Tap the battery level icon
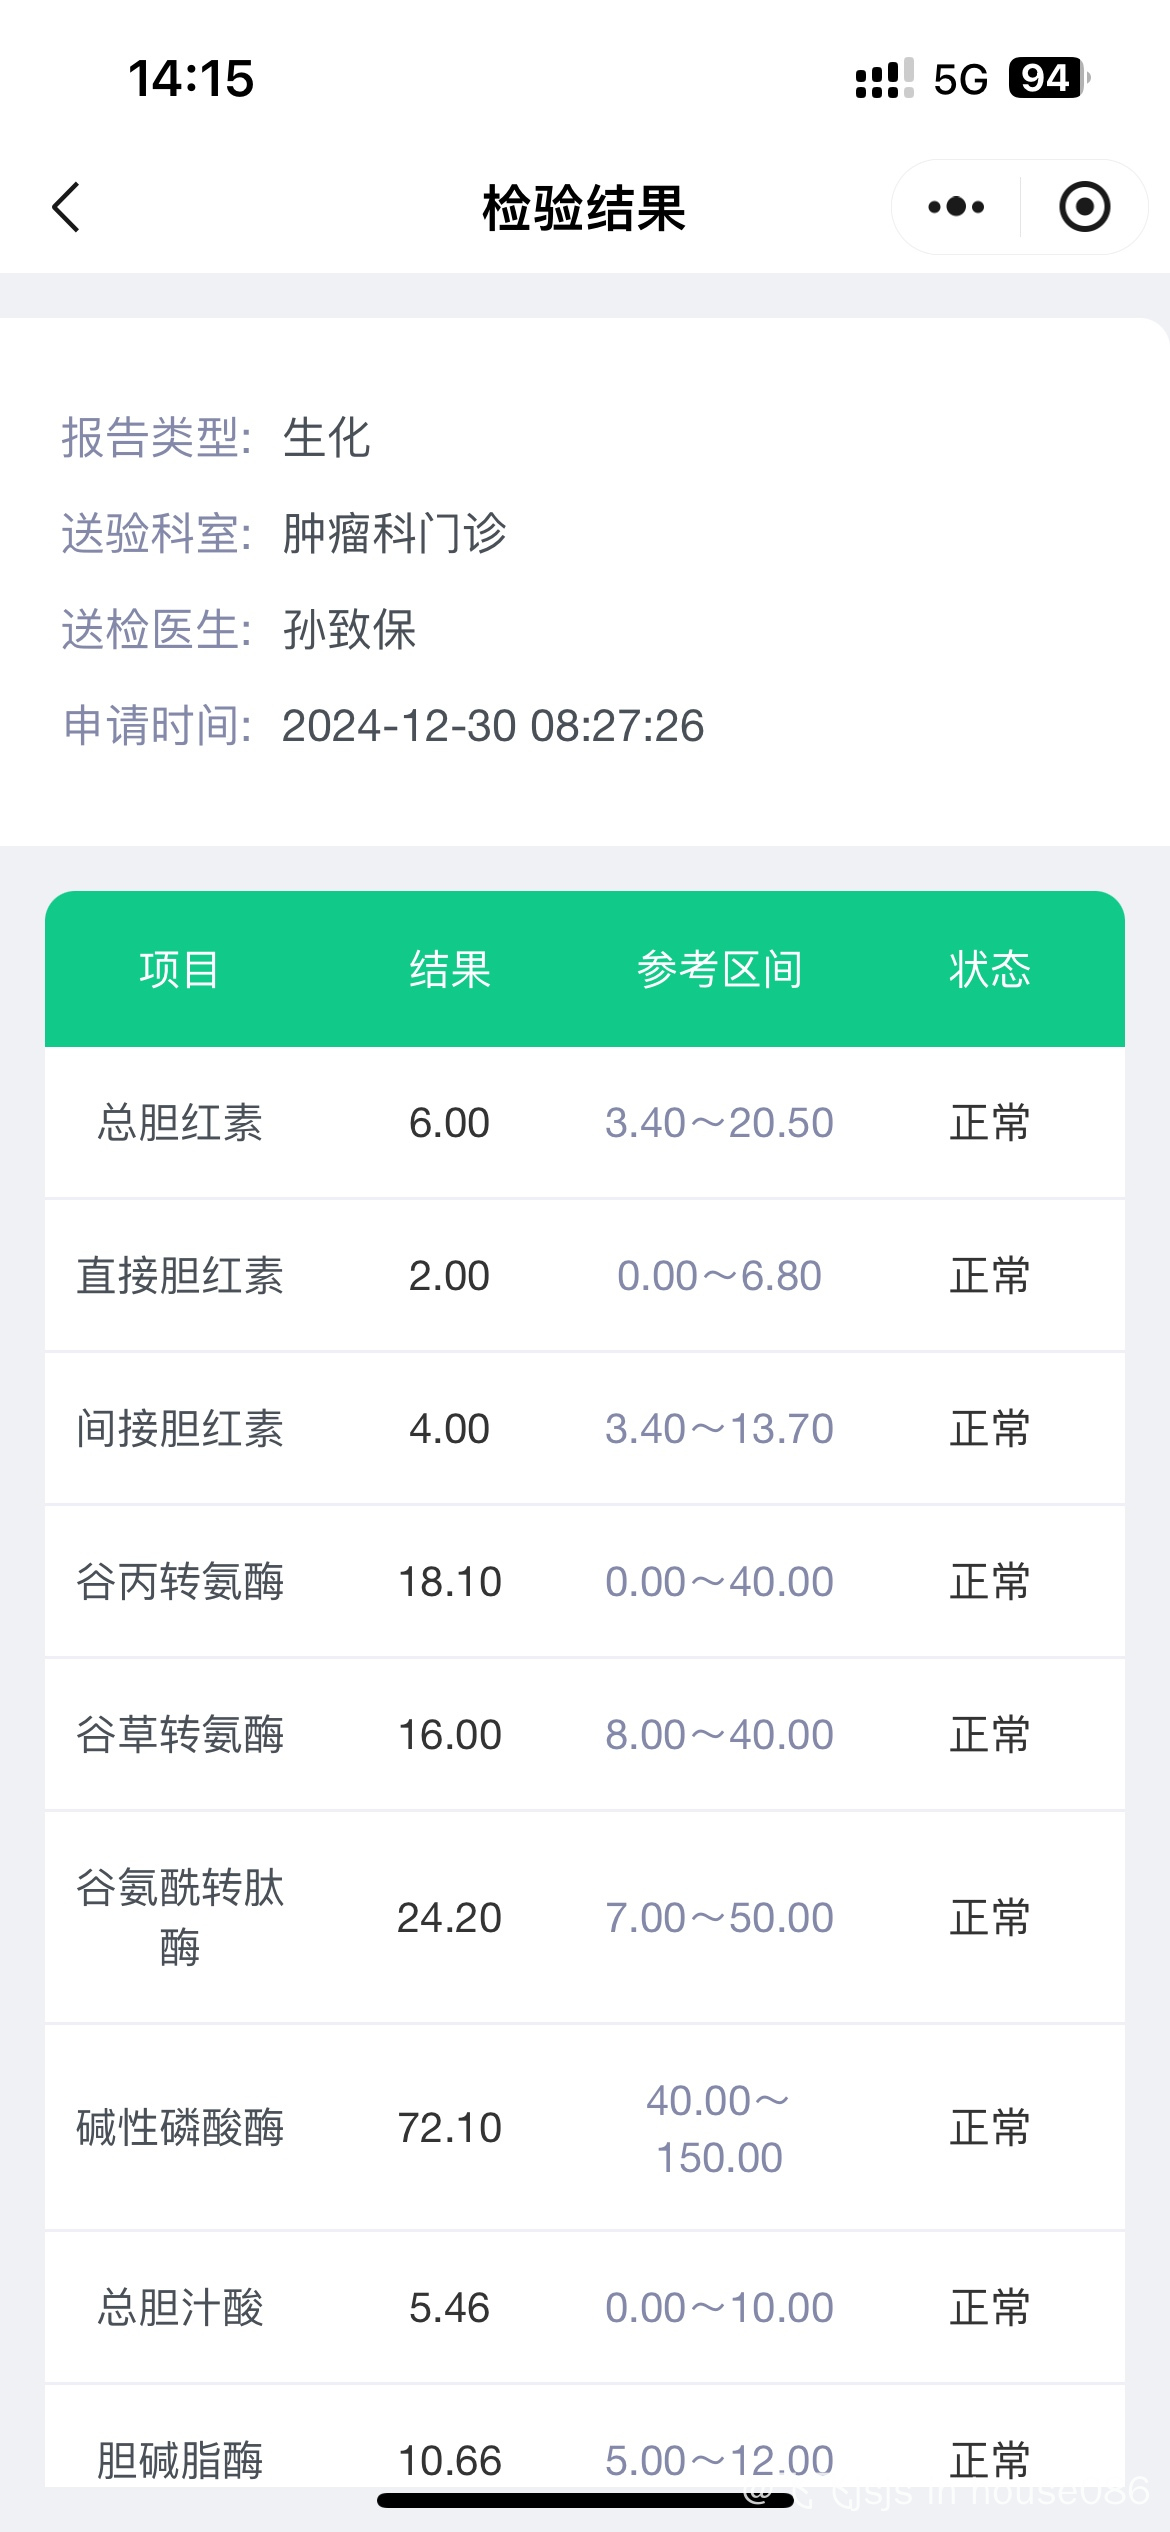 (1047, 78)
